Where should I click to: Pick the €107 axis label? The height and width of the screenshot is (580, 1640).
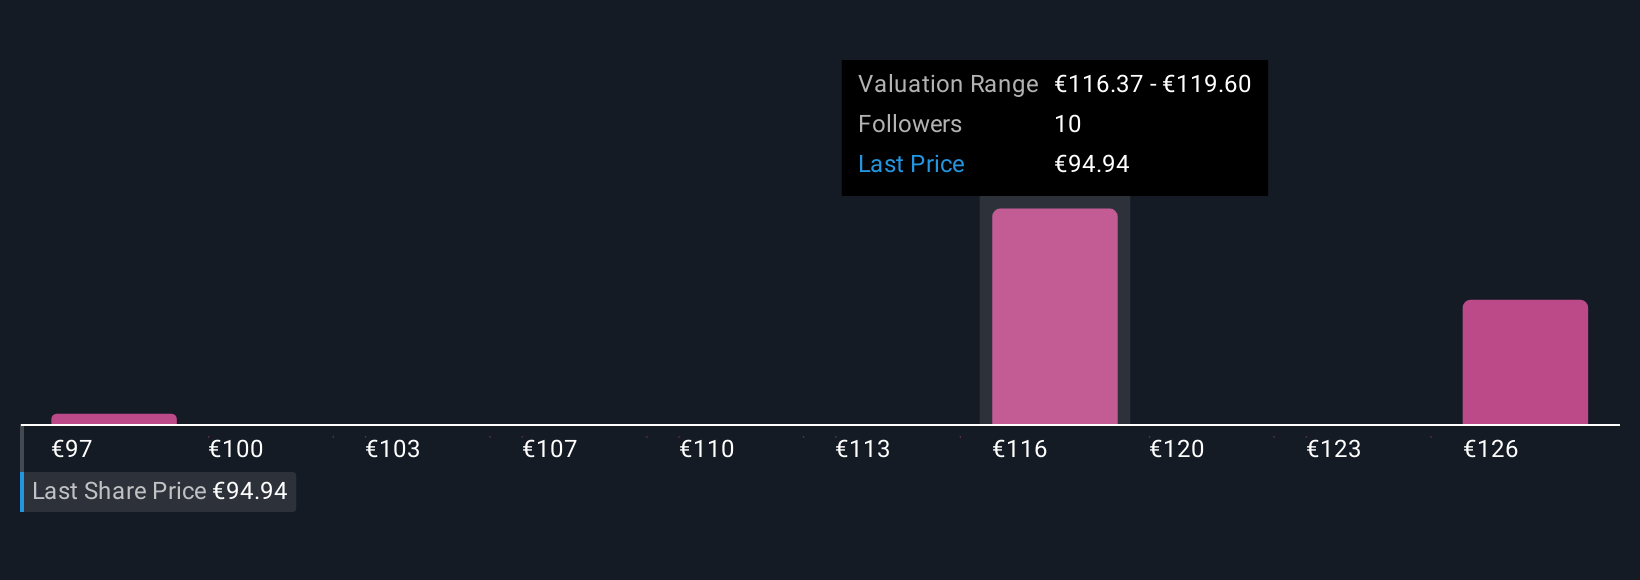click(550, 449)
